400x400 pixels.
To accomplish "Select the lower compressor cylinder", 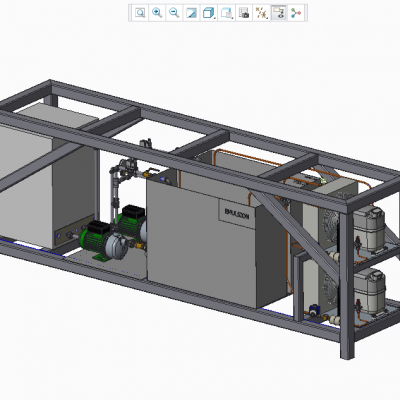I will (x=370, y=291).
